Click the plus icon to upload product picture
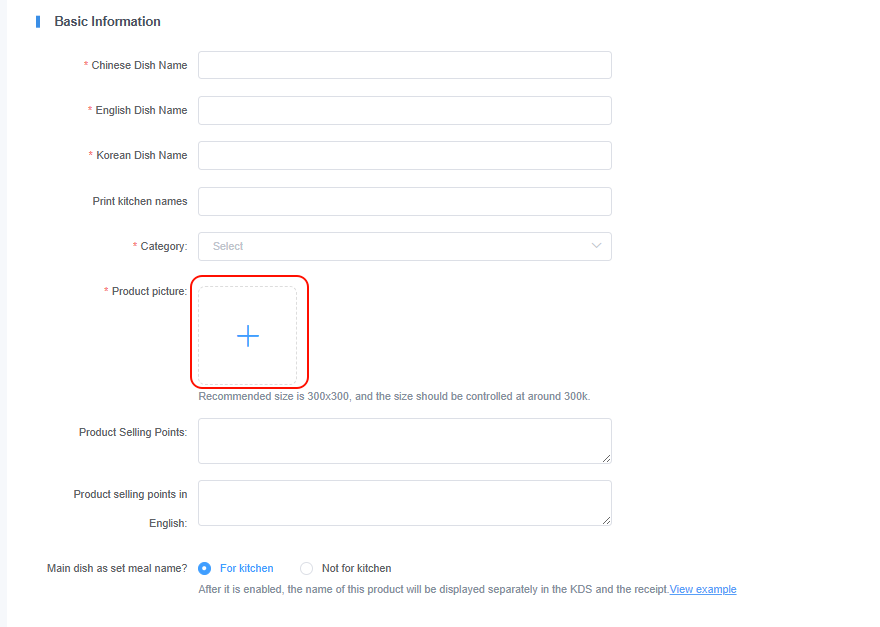This screenshot has height=627, width=880. (x=248, y=336)
